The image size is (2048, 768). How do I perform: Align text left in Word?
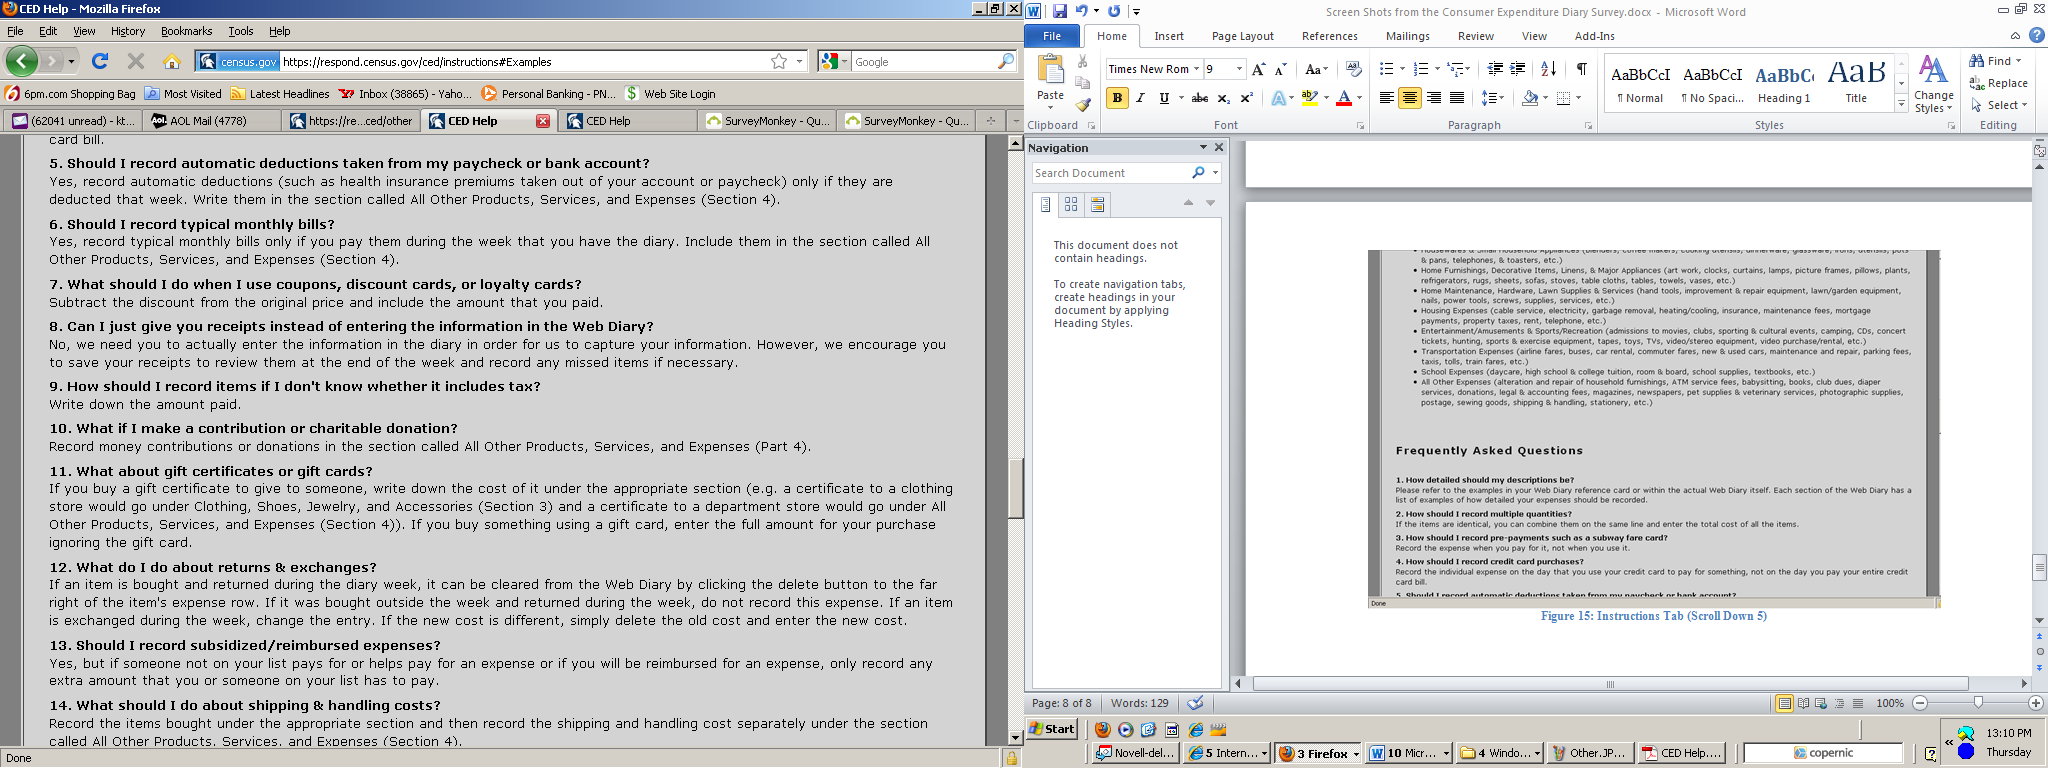pyautogui.click(x=1386, y=98)
